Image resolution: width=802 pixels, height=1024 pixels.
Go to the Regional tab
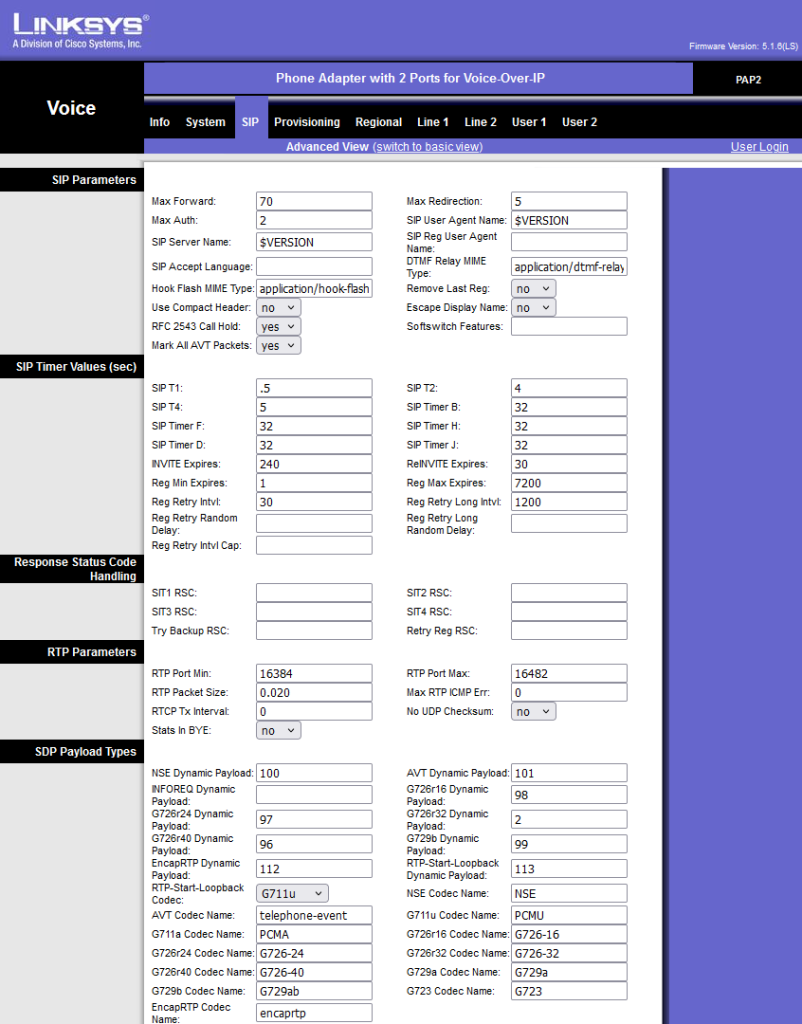378,122
